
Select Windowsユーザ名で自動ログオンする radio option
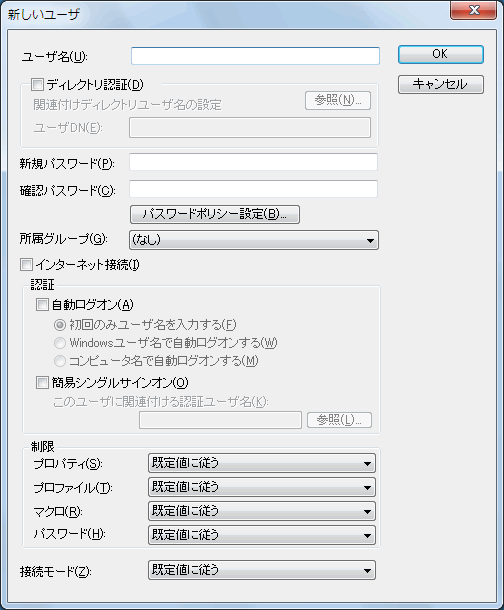coord(60,343)
